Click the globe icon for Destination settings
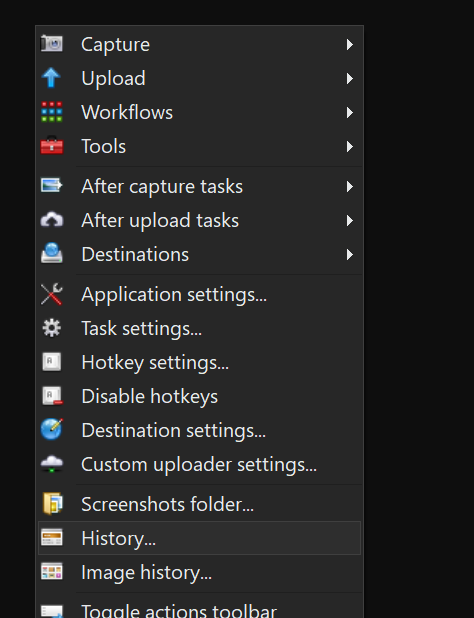The width and height of the screenshot is (474, 618). coord(52,429)
